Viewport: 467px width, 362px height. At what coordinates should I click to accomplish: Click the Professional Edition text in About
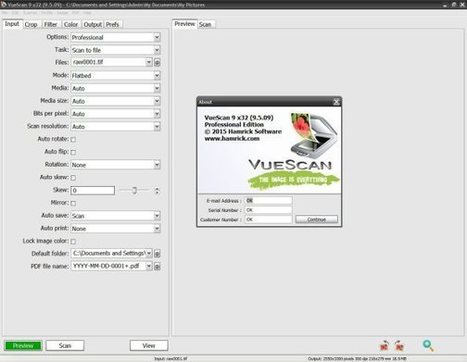point(234,124)
